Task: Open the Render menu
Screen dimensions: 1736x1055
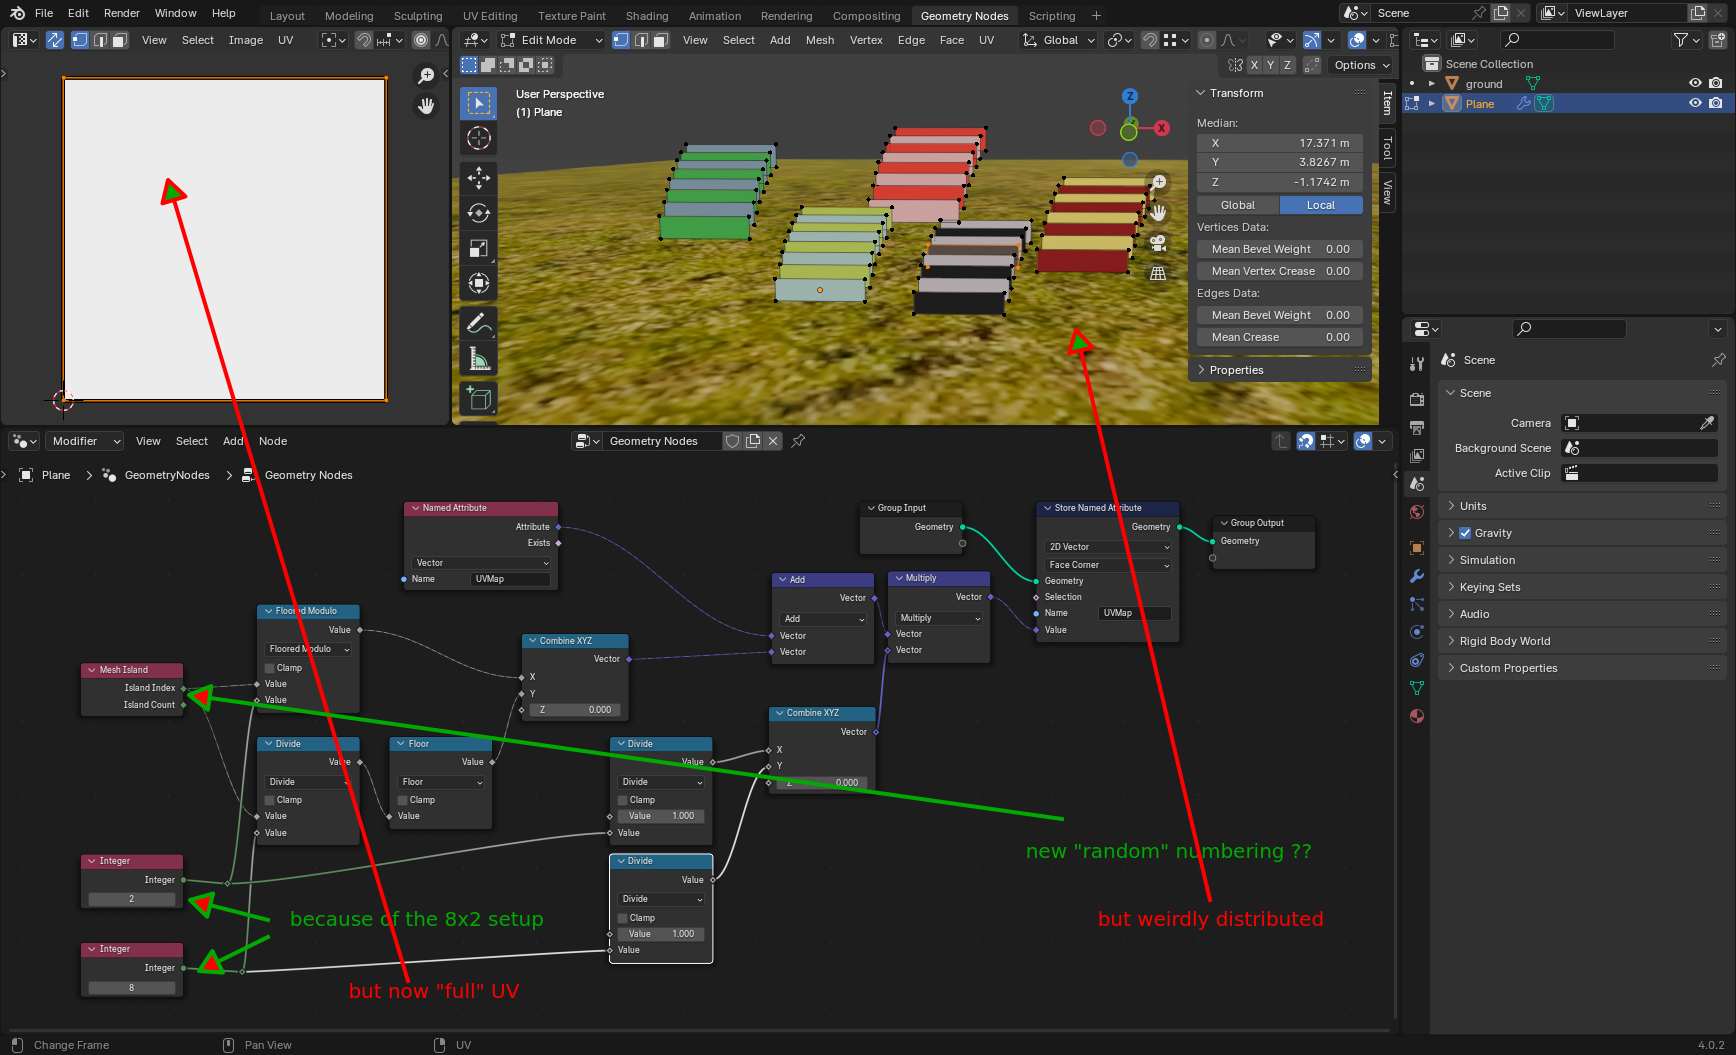Action: point(122,13)
